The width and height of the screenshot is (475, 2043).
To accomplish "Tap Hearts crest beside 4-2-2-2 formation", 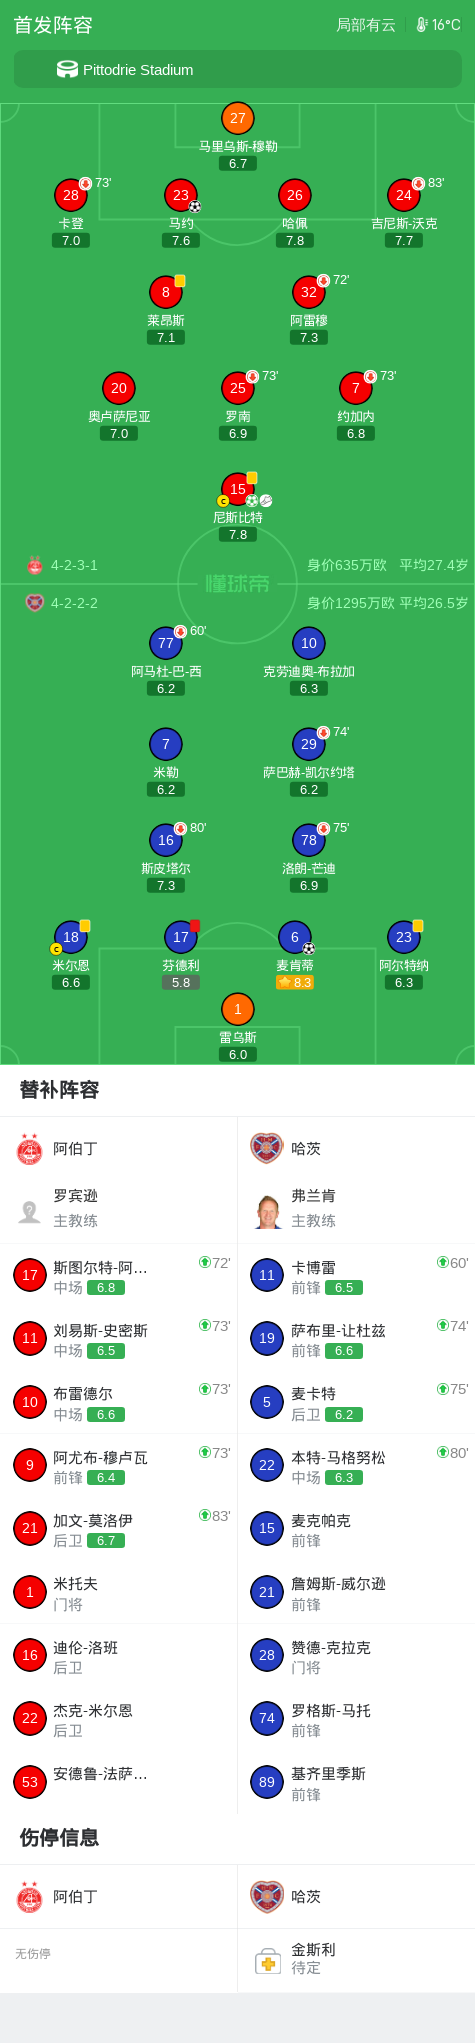I will [x=35, y=603].
